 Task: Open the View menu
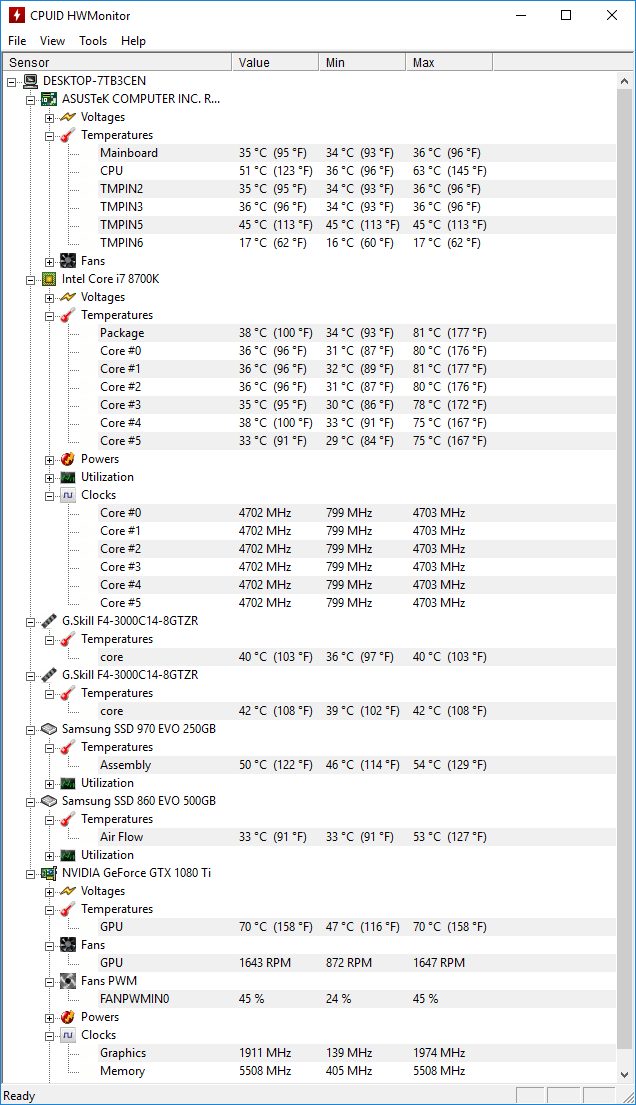[x=52, y=41]
